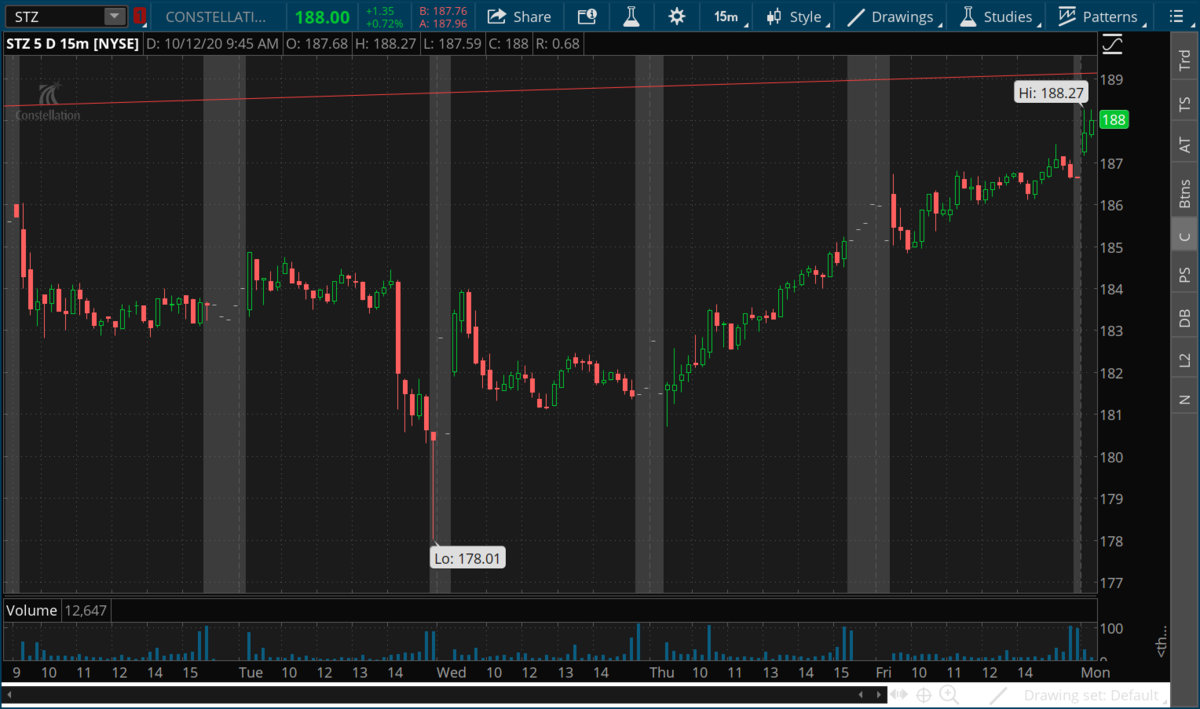
Task: Expand the Patterns dropdown
Action: 1100,17
